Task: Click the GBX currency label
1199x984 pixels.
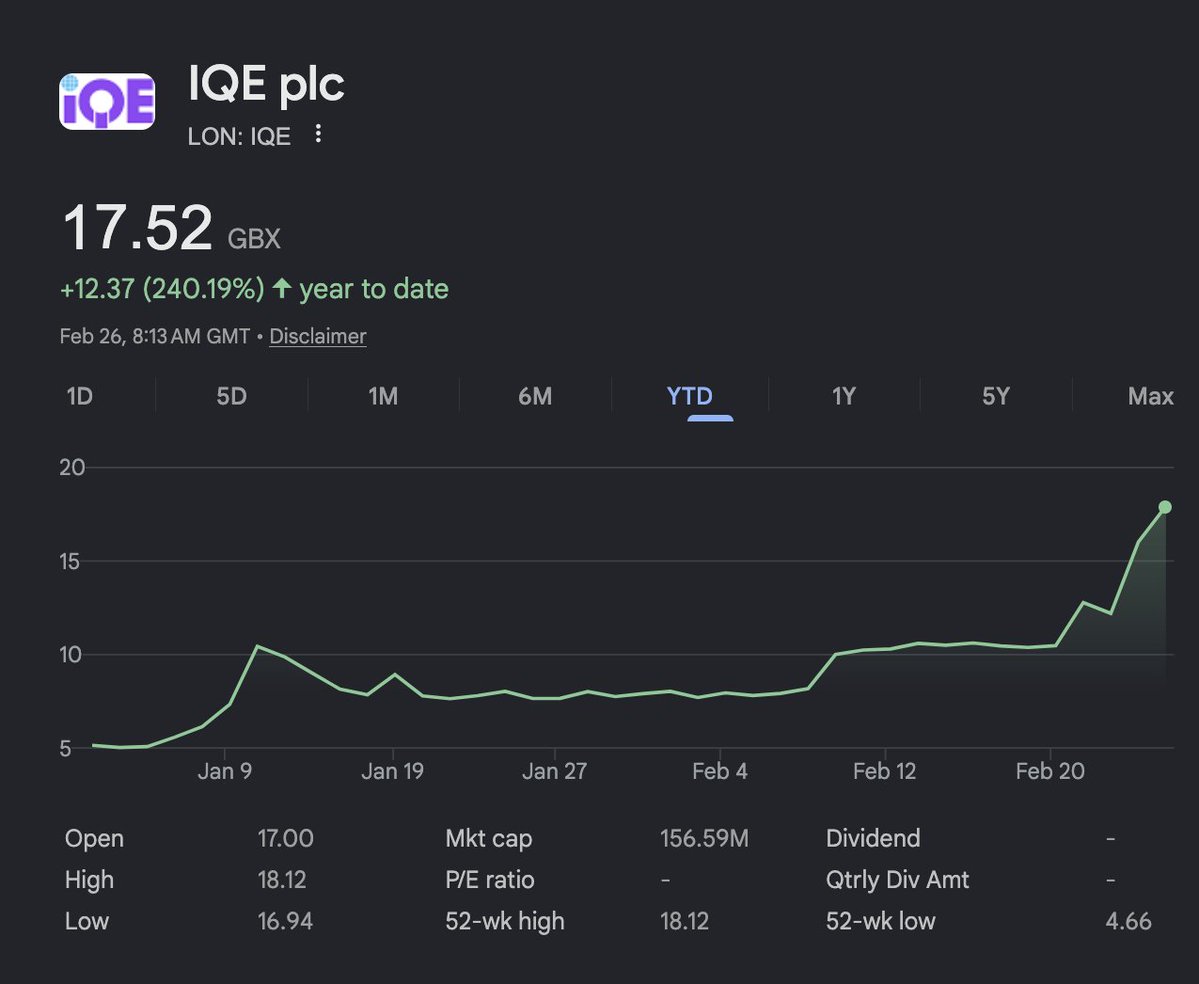Action: pyautogui.click(x=254, y=239)
